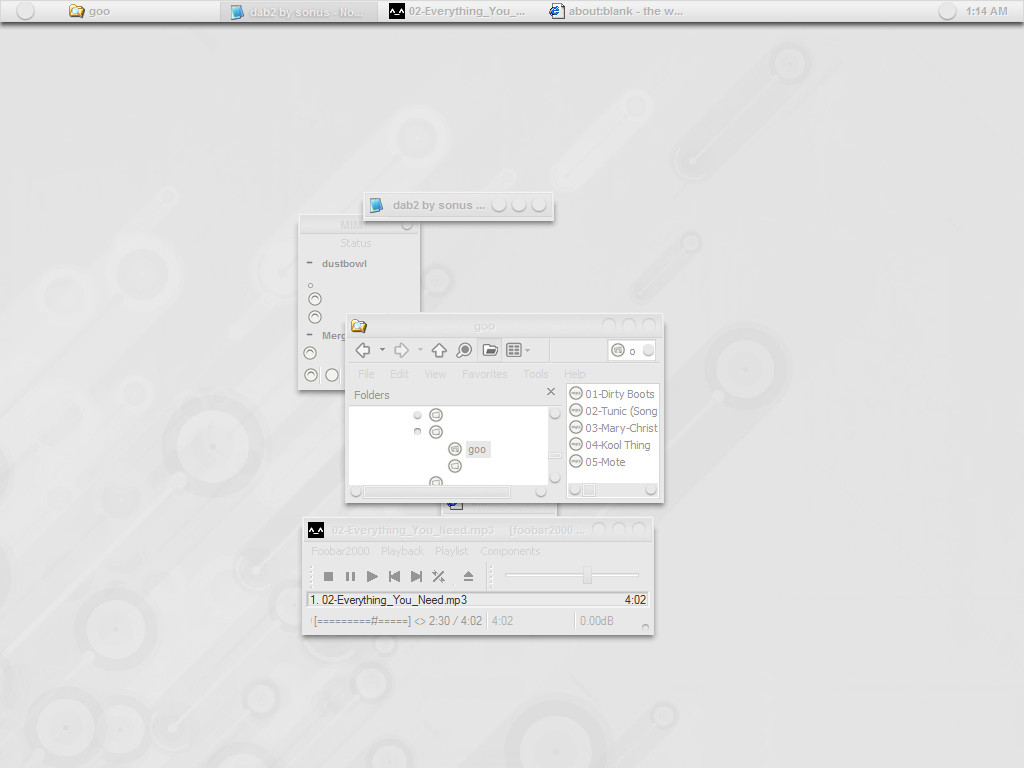Select the 01-Dirty Boots file
The image size is (1024, 768).
620,394
